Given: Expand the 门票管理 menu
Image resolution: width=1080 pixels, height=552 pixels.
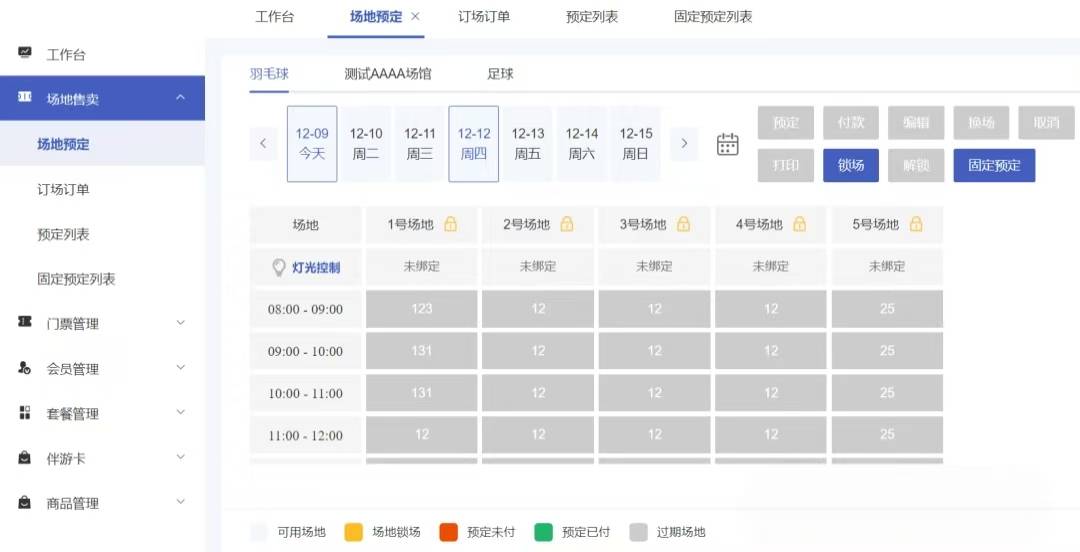Looking at the screenshot, I should [x=180, y=323].
